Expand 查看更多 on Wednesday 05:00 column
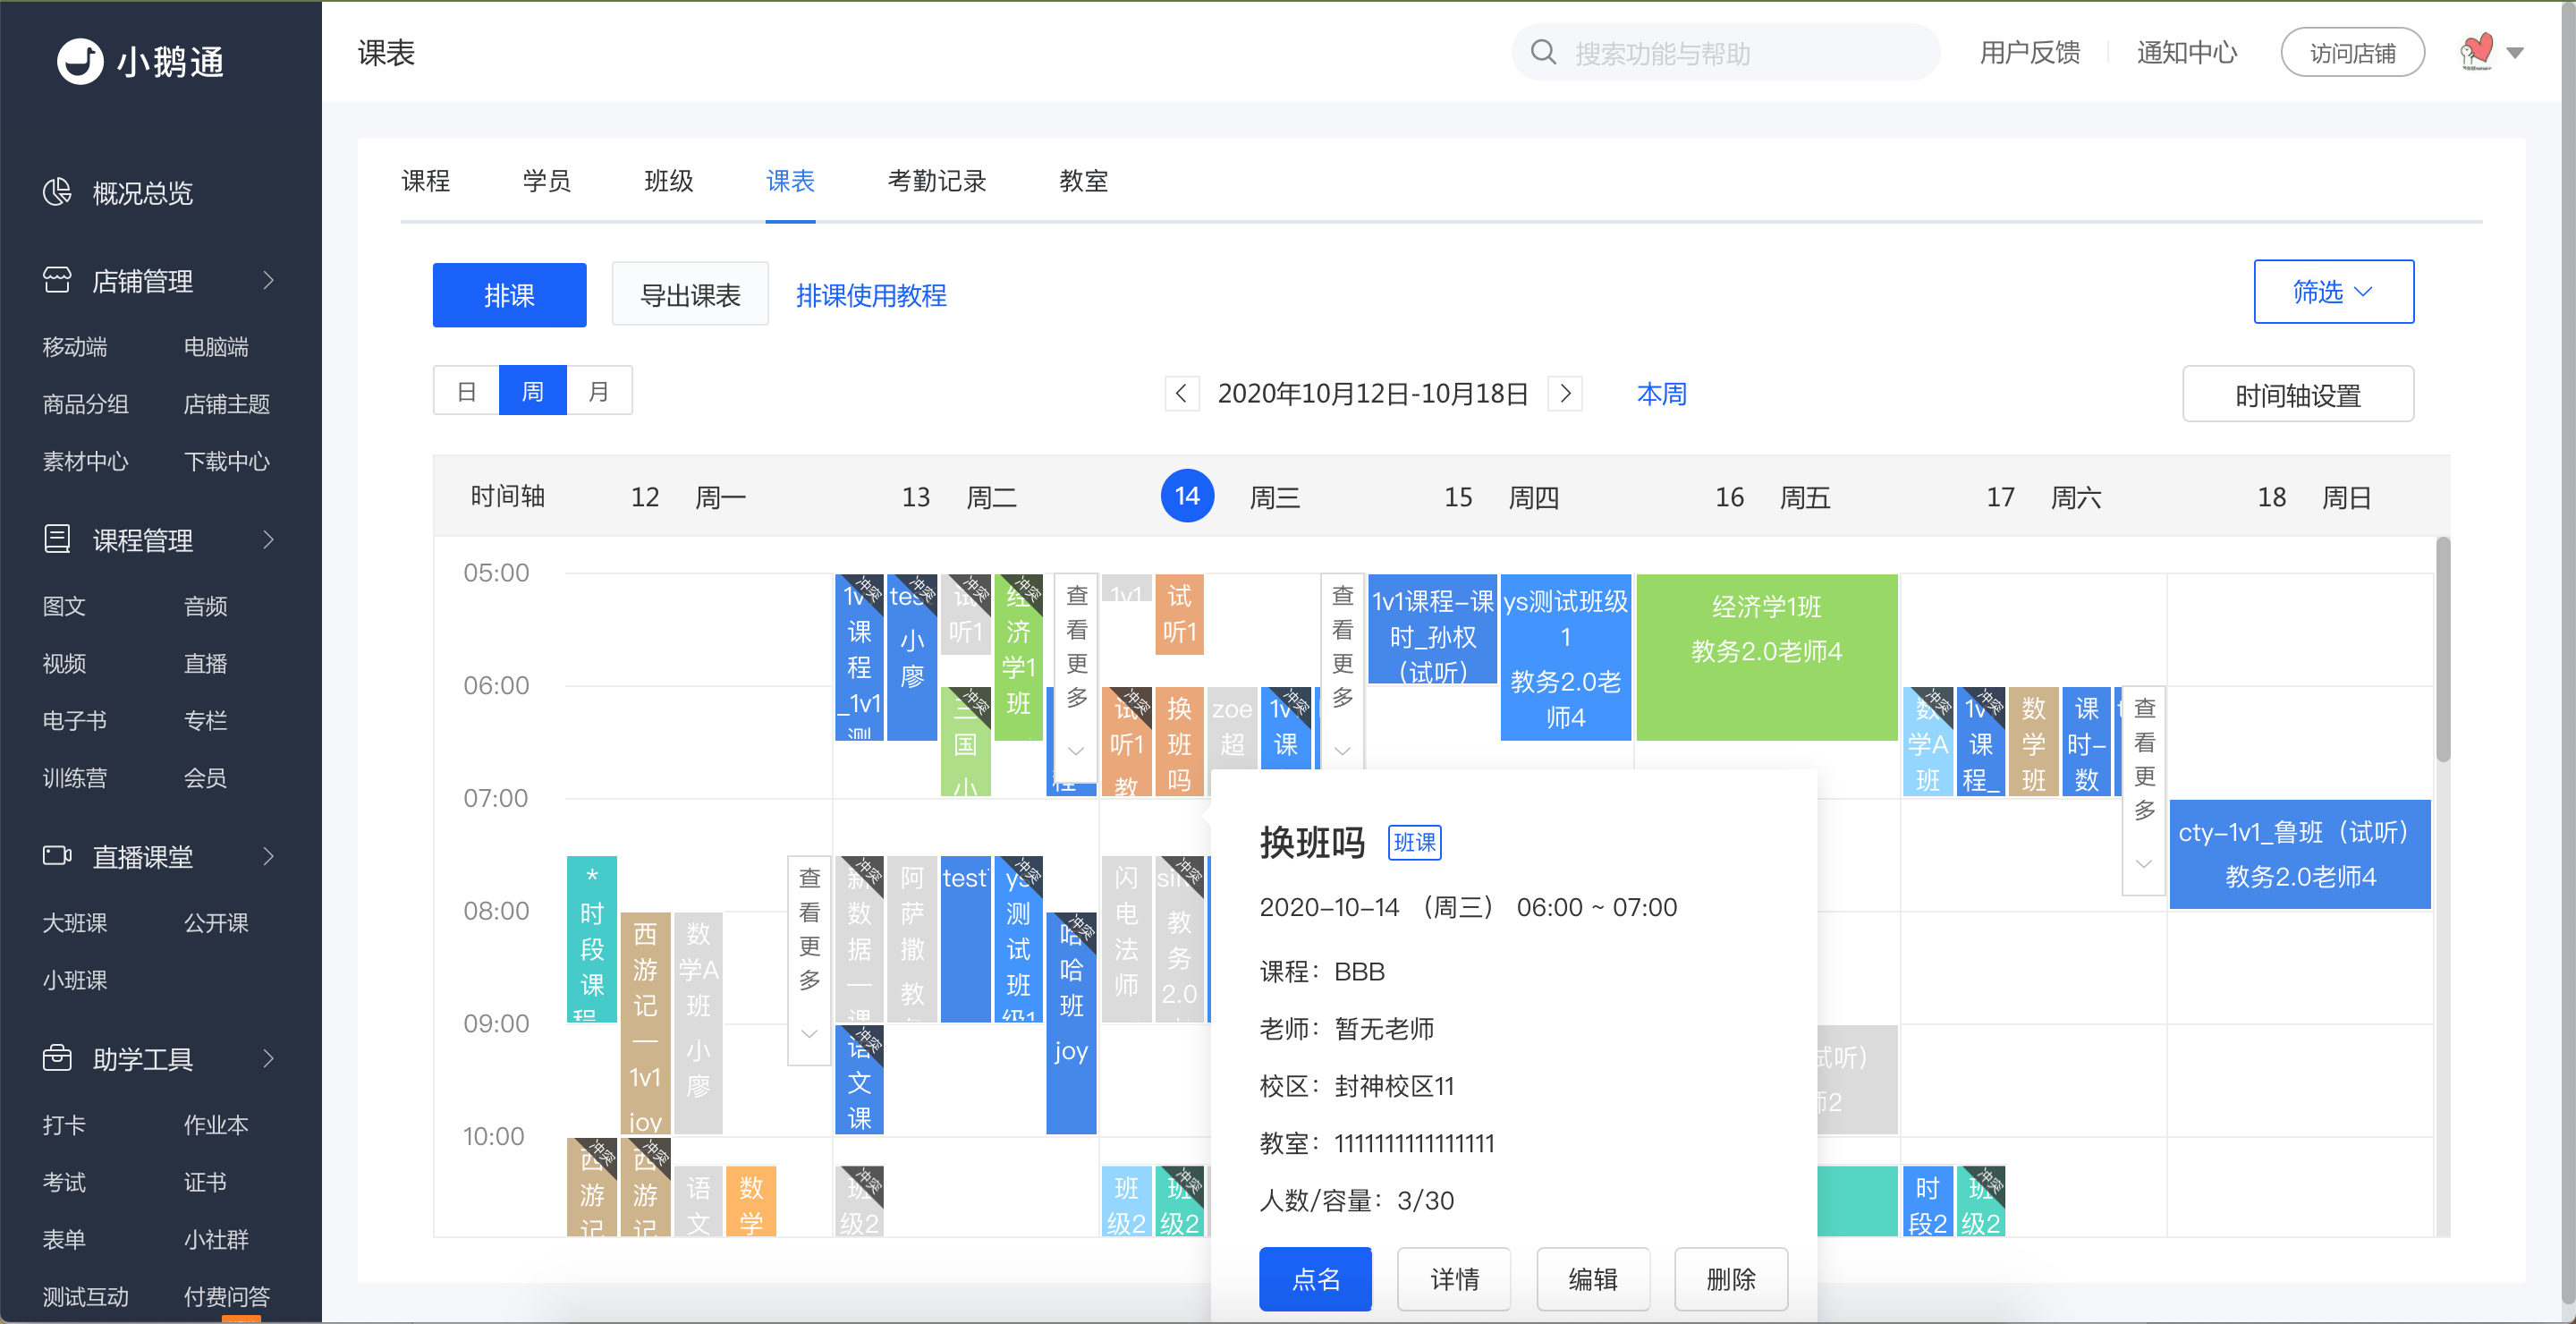This screenshot has height=1324, width=2576. tap(1342, 670)
